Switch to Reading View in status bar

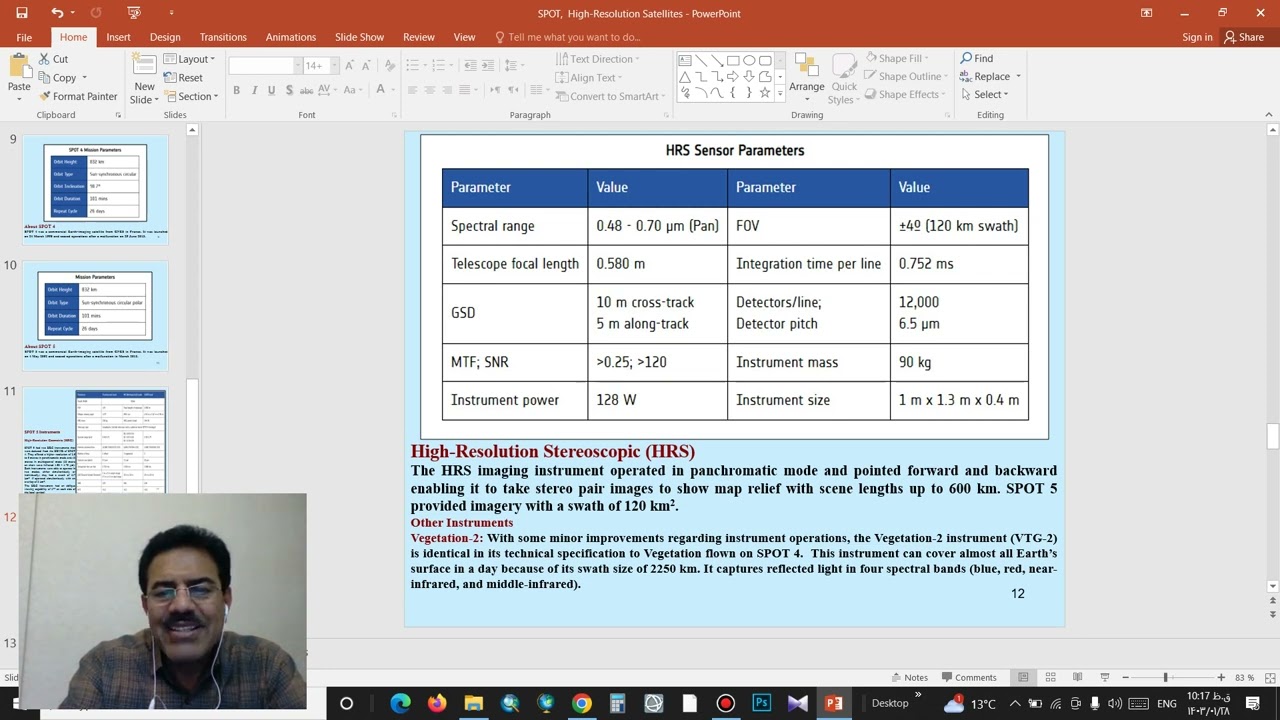[x=1077, y=677]
